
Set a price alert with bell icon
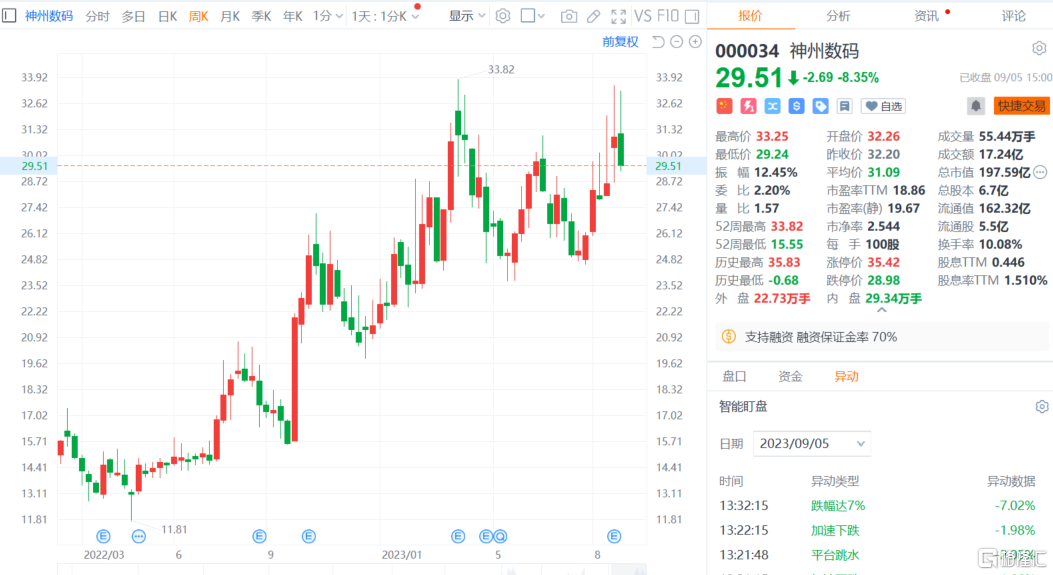point(976,106)
